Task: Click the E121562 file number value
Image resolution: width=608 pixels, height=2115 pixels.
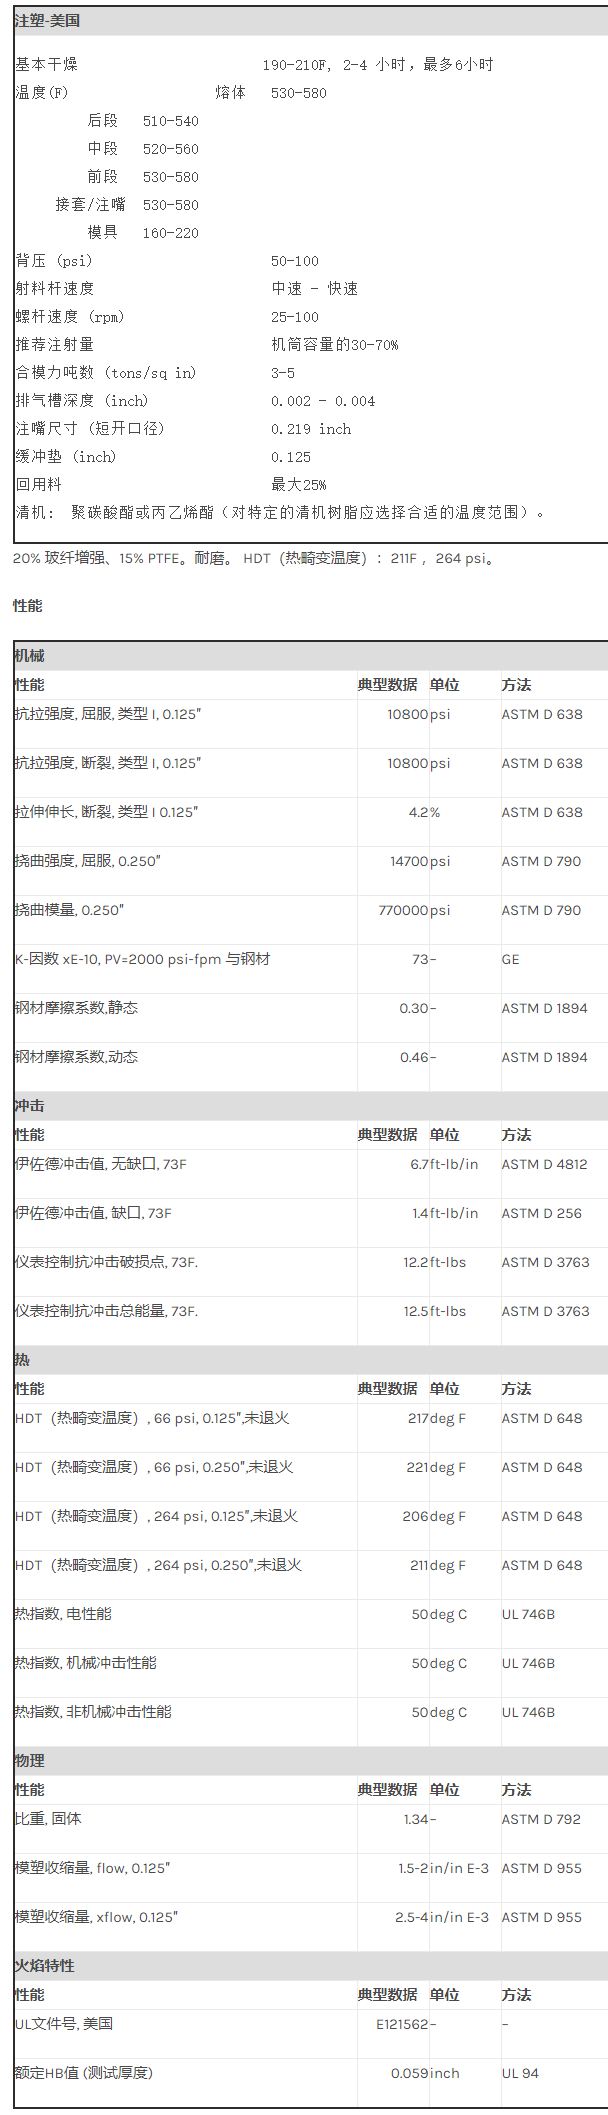Action: coord(402,2024)
